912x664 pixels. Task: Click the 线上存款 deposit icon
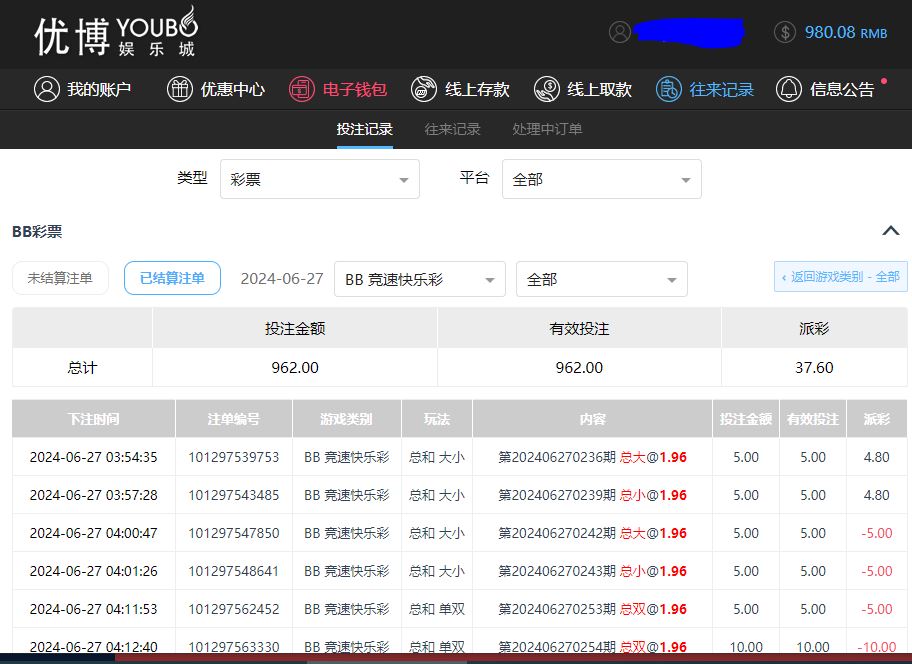(423, 89)
